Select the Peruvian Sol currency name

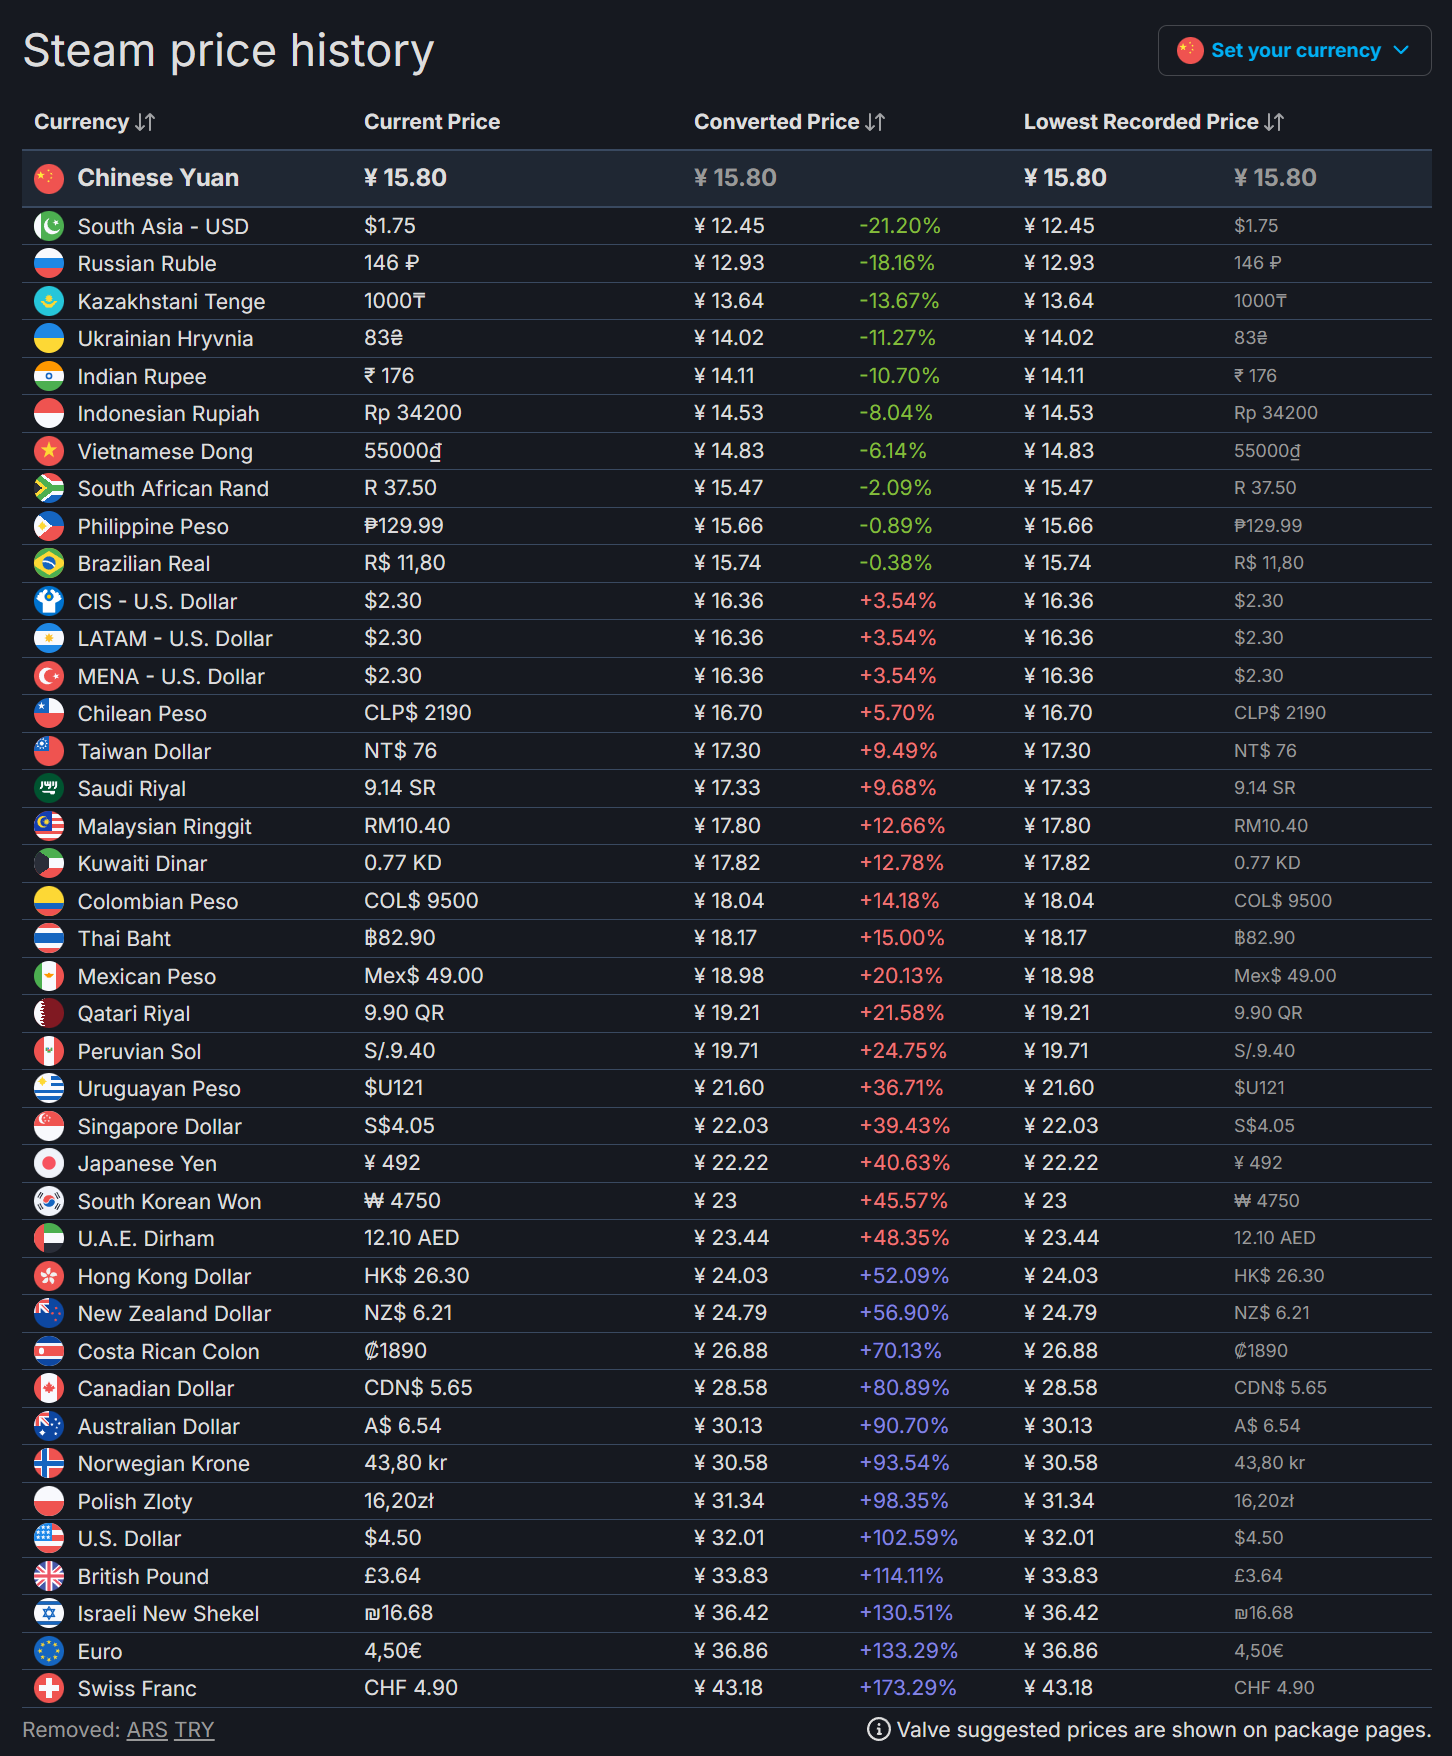point(140,1052)
